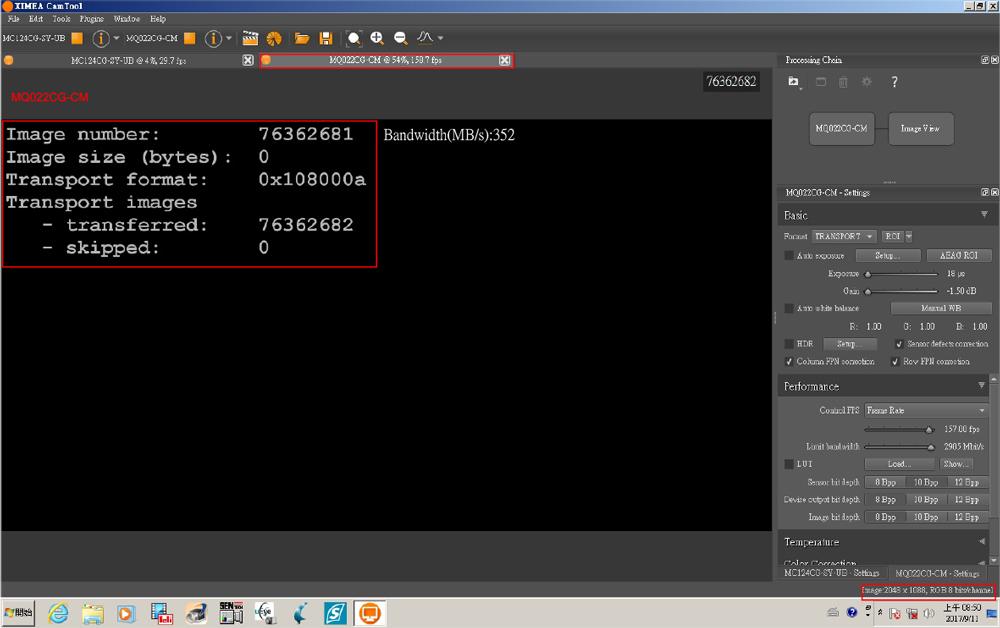Undock the MQ022CG-CM Settings panel

click(985, 193)
